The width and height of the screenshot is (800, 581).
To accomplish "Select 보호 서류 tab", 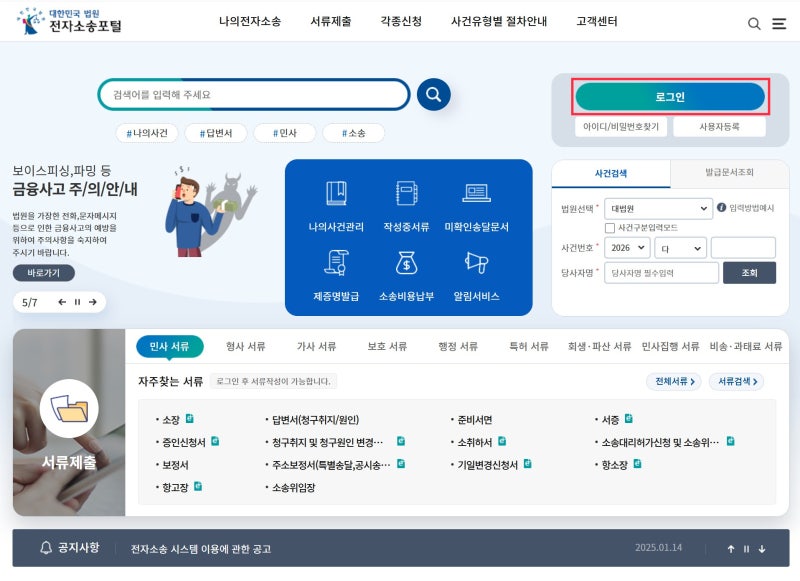I will 387,346.
